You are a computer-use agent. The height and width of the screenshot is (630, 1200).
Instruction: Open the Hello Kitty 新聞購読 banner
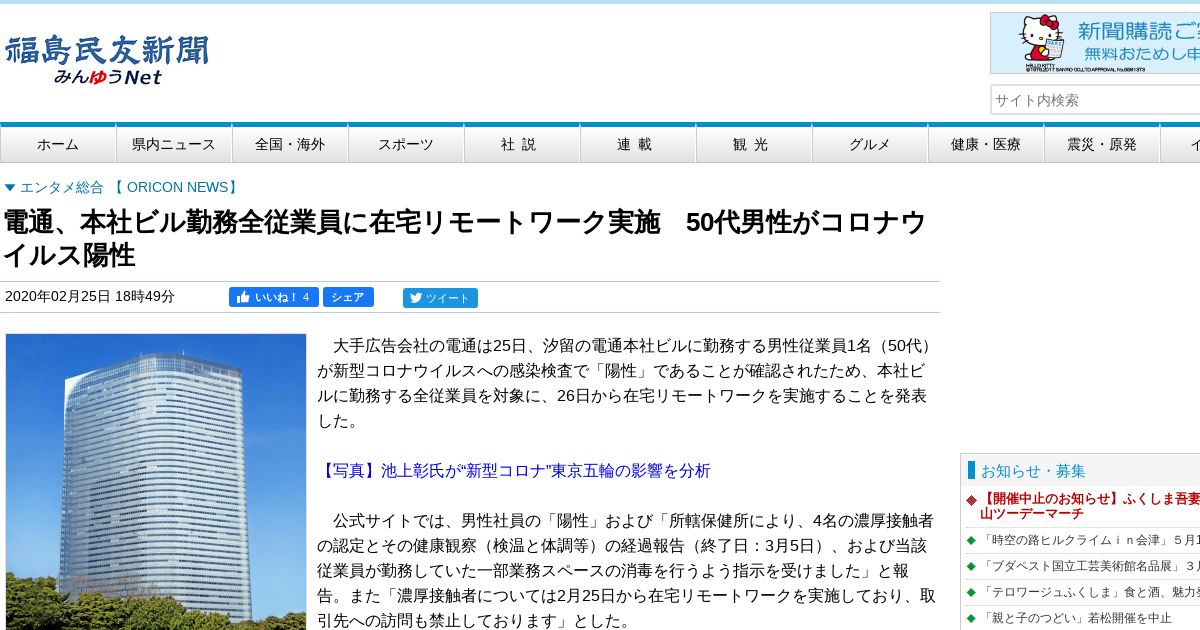coord(1095,43)
